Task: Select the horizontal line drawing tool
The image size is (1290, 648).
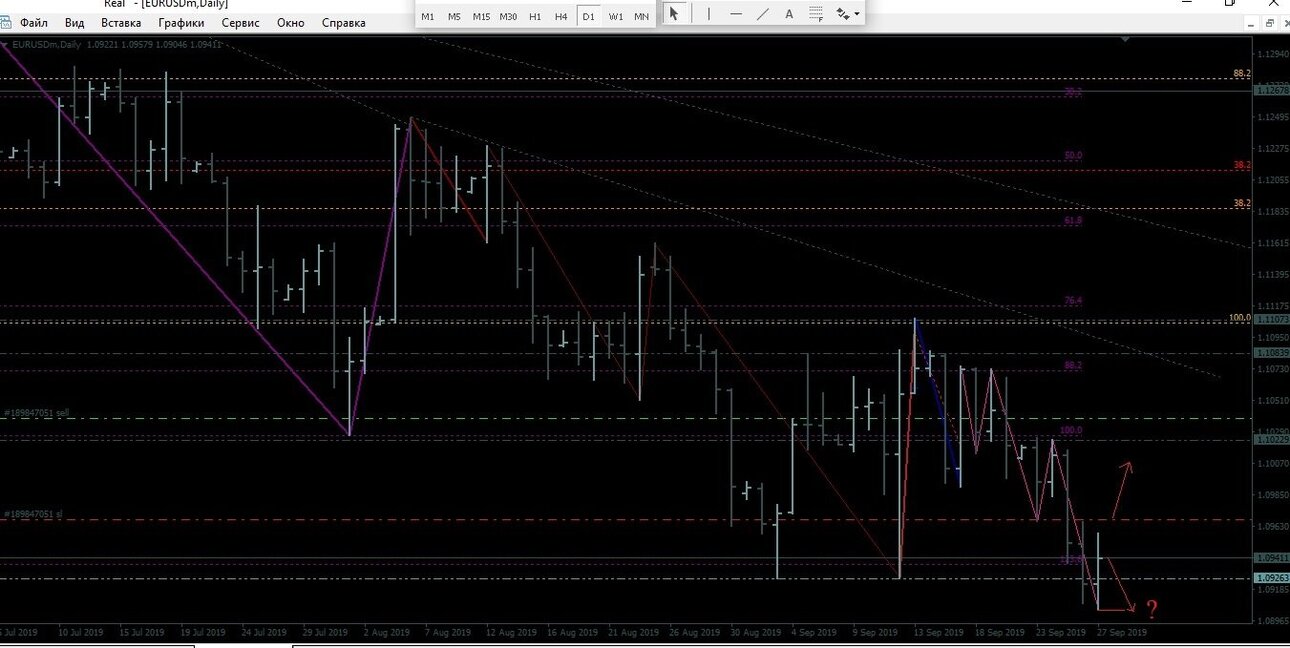Action: click(x=736, y=14)
